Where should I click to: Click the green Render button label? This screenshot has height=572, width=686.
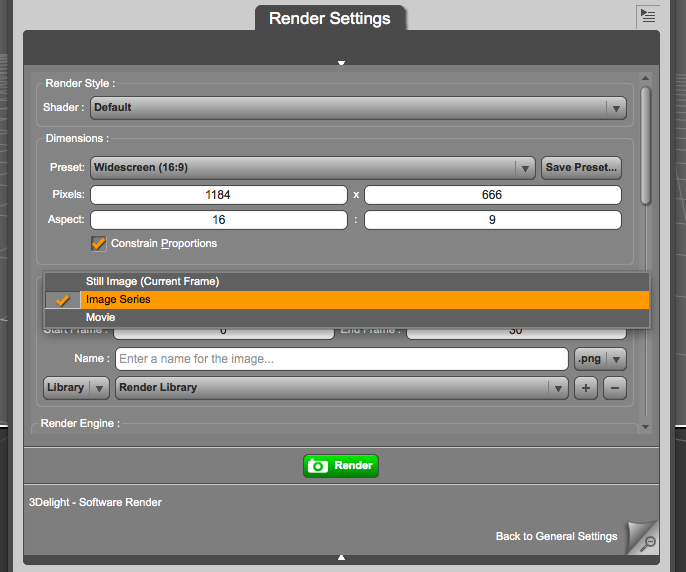354,465
